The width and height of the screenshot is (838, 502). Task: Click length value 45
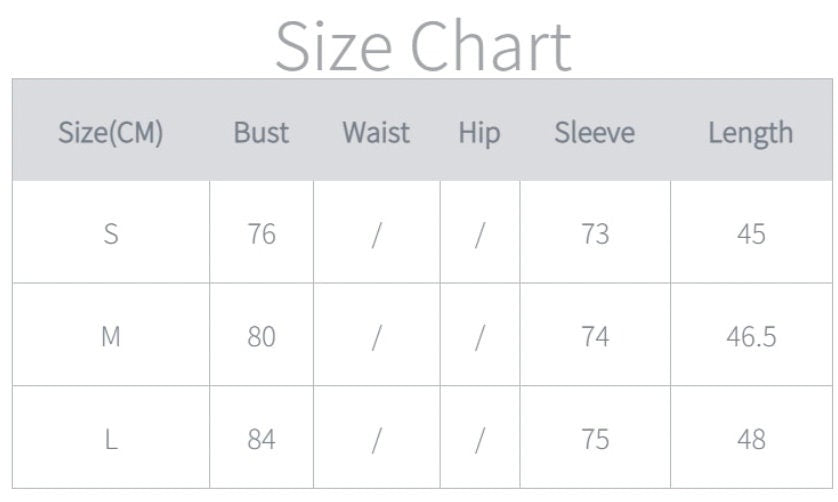[x=751, y=234]
